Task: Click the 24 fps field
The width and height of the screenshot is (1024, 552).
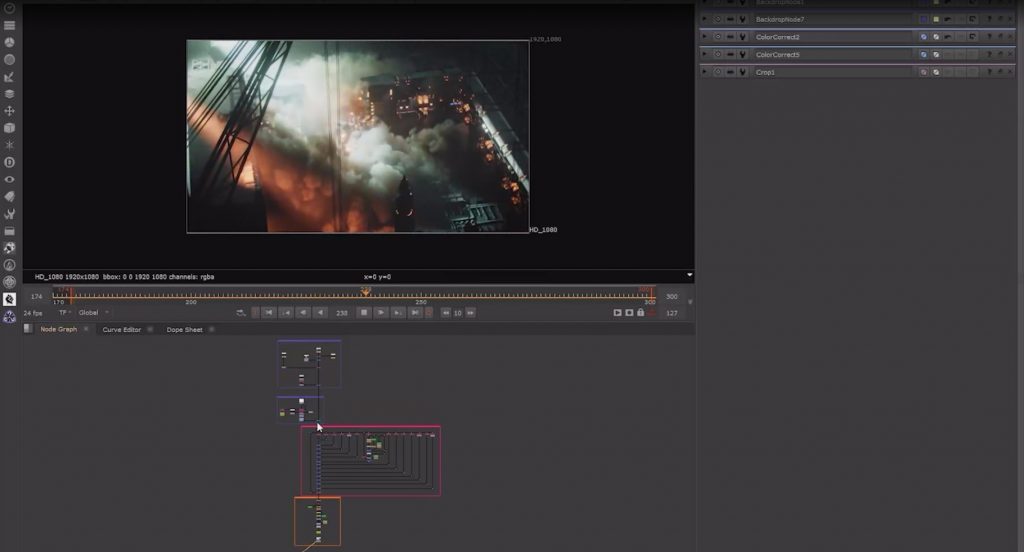Action: tap(33, 313)
